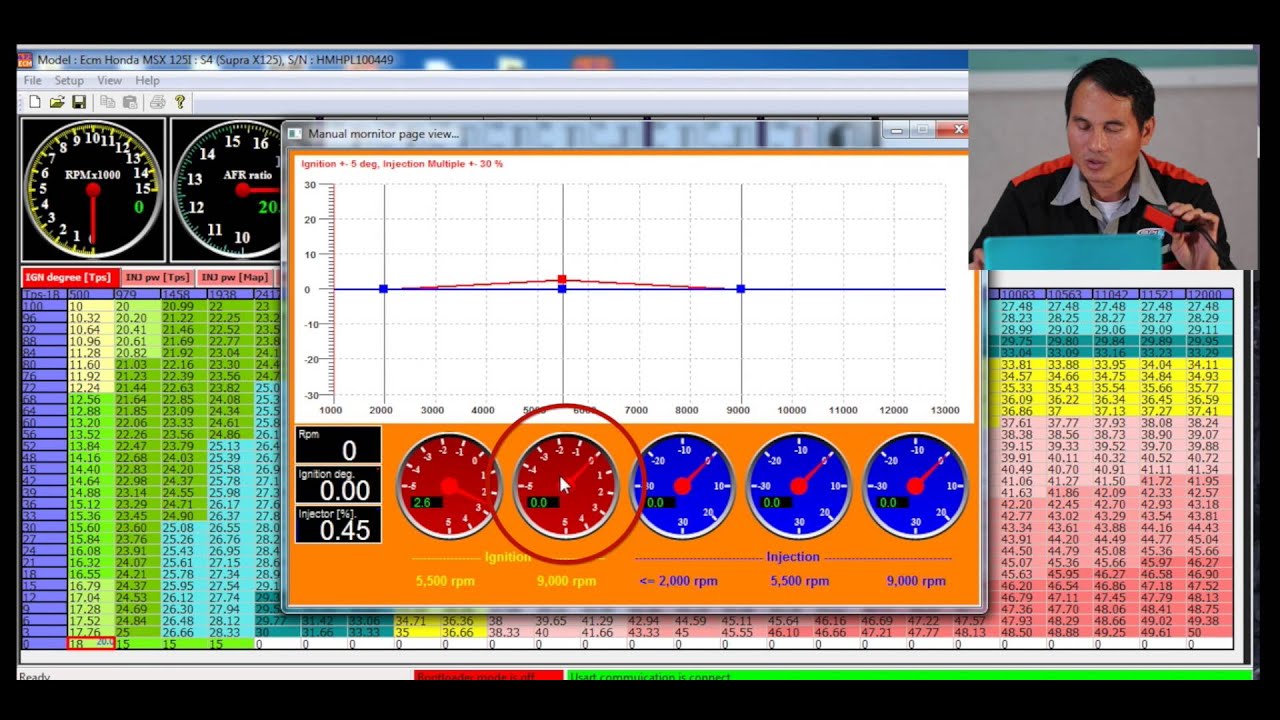Click the red graph point at 5500 rpm
1280x720 pixels.
tap(562, 280)
